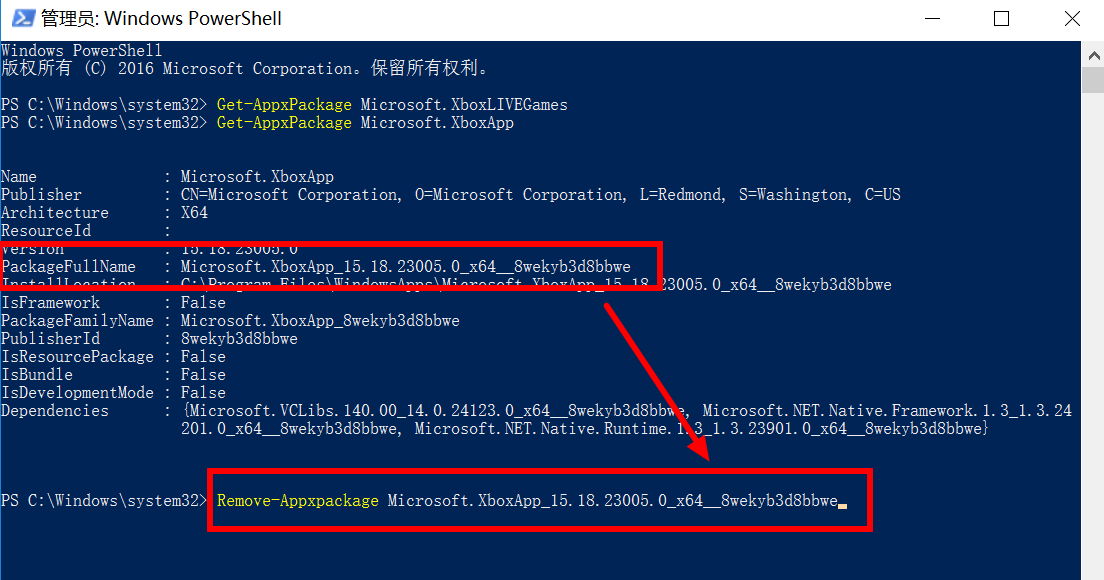Click the IsFramework False value

click(203, 303)
